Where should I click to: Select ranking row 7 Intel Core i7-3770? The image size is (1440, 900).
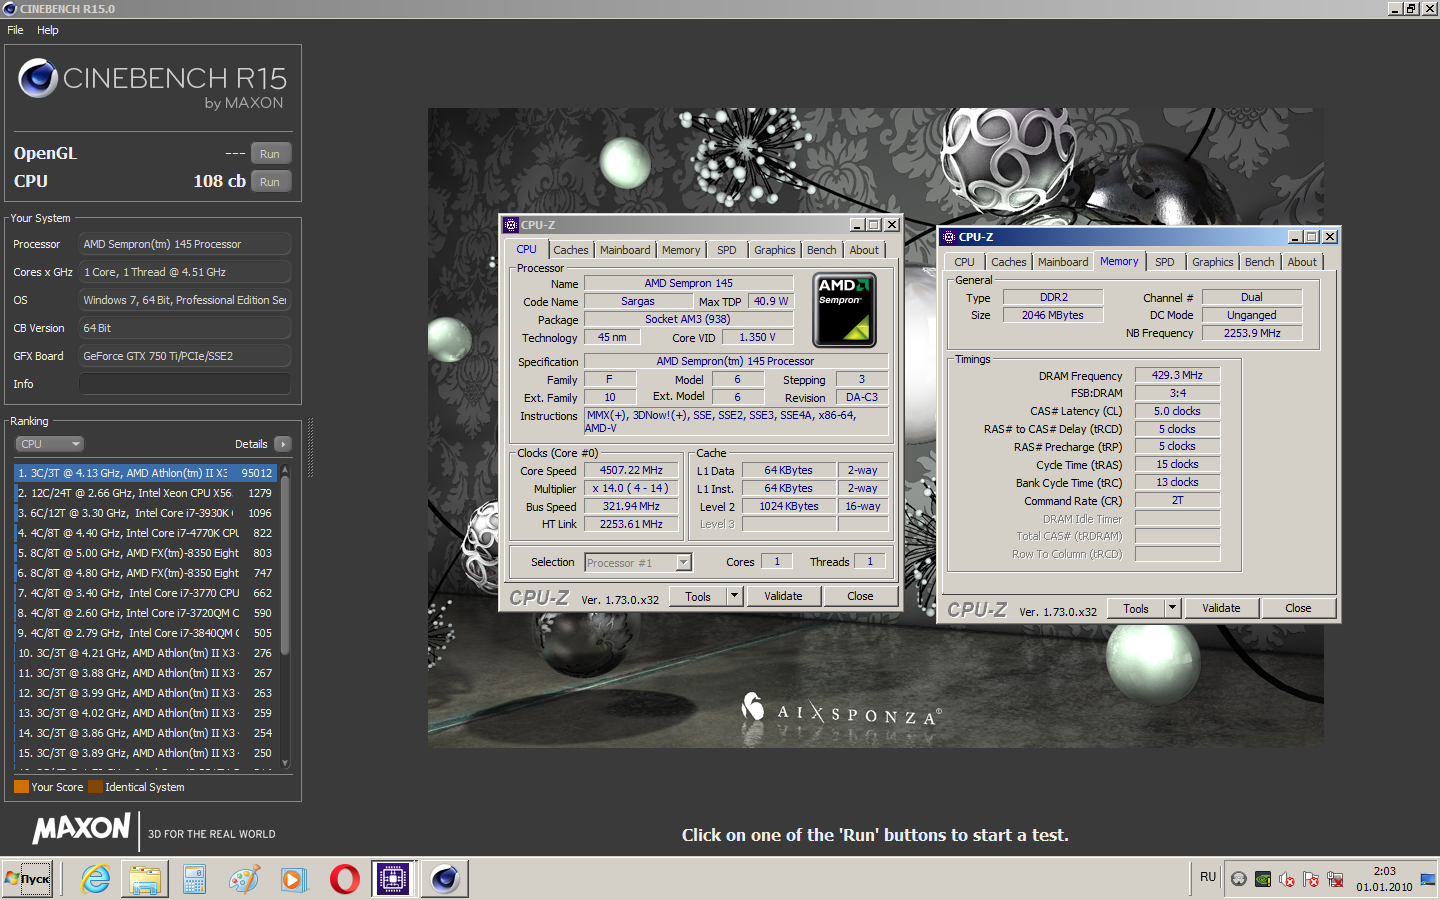coord(145,593)
